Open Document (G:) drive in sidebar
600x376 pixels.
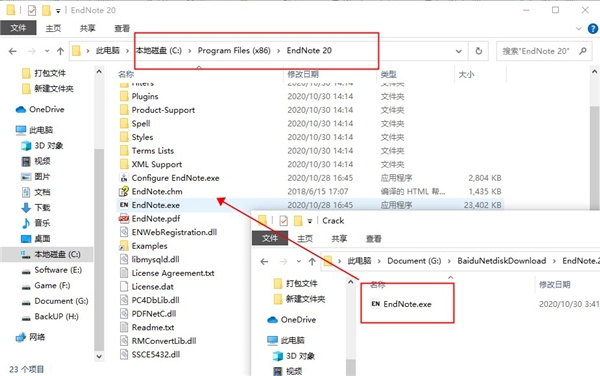[61, 301]
